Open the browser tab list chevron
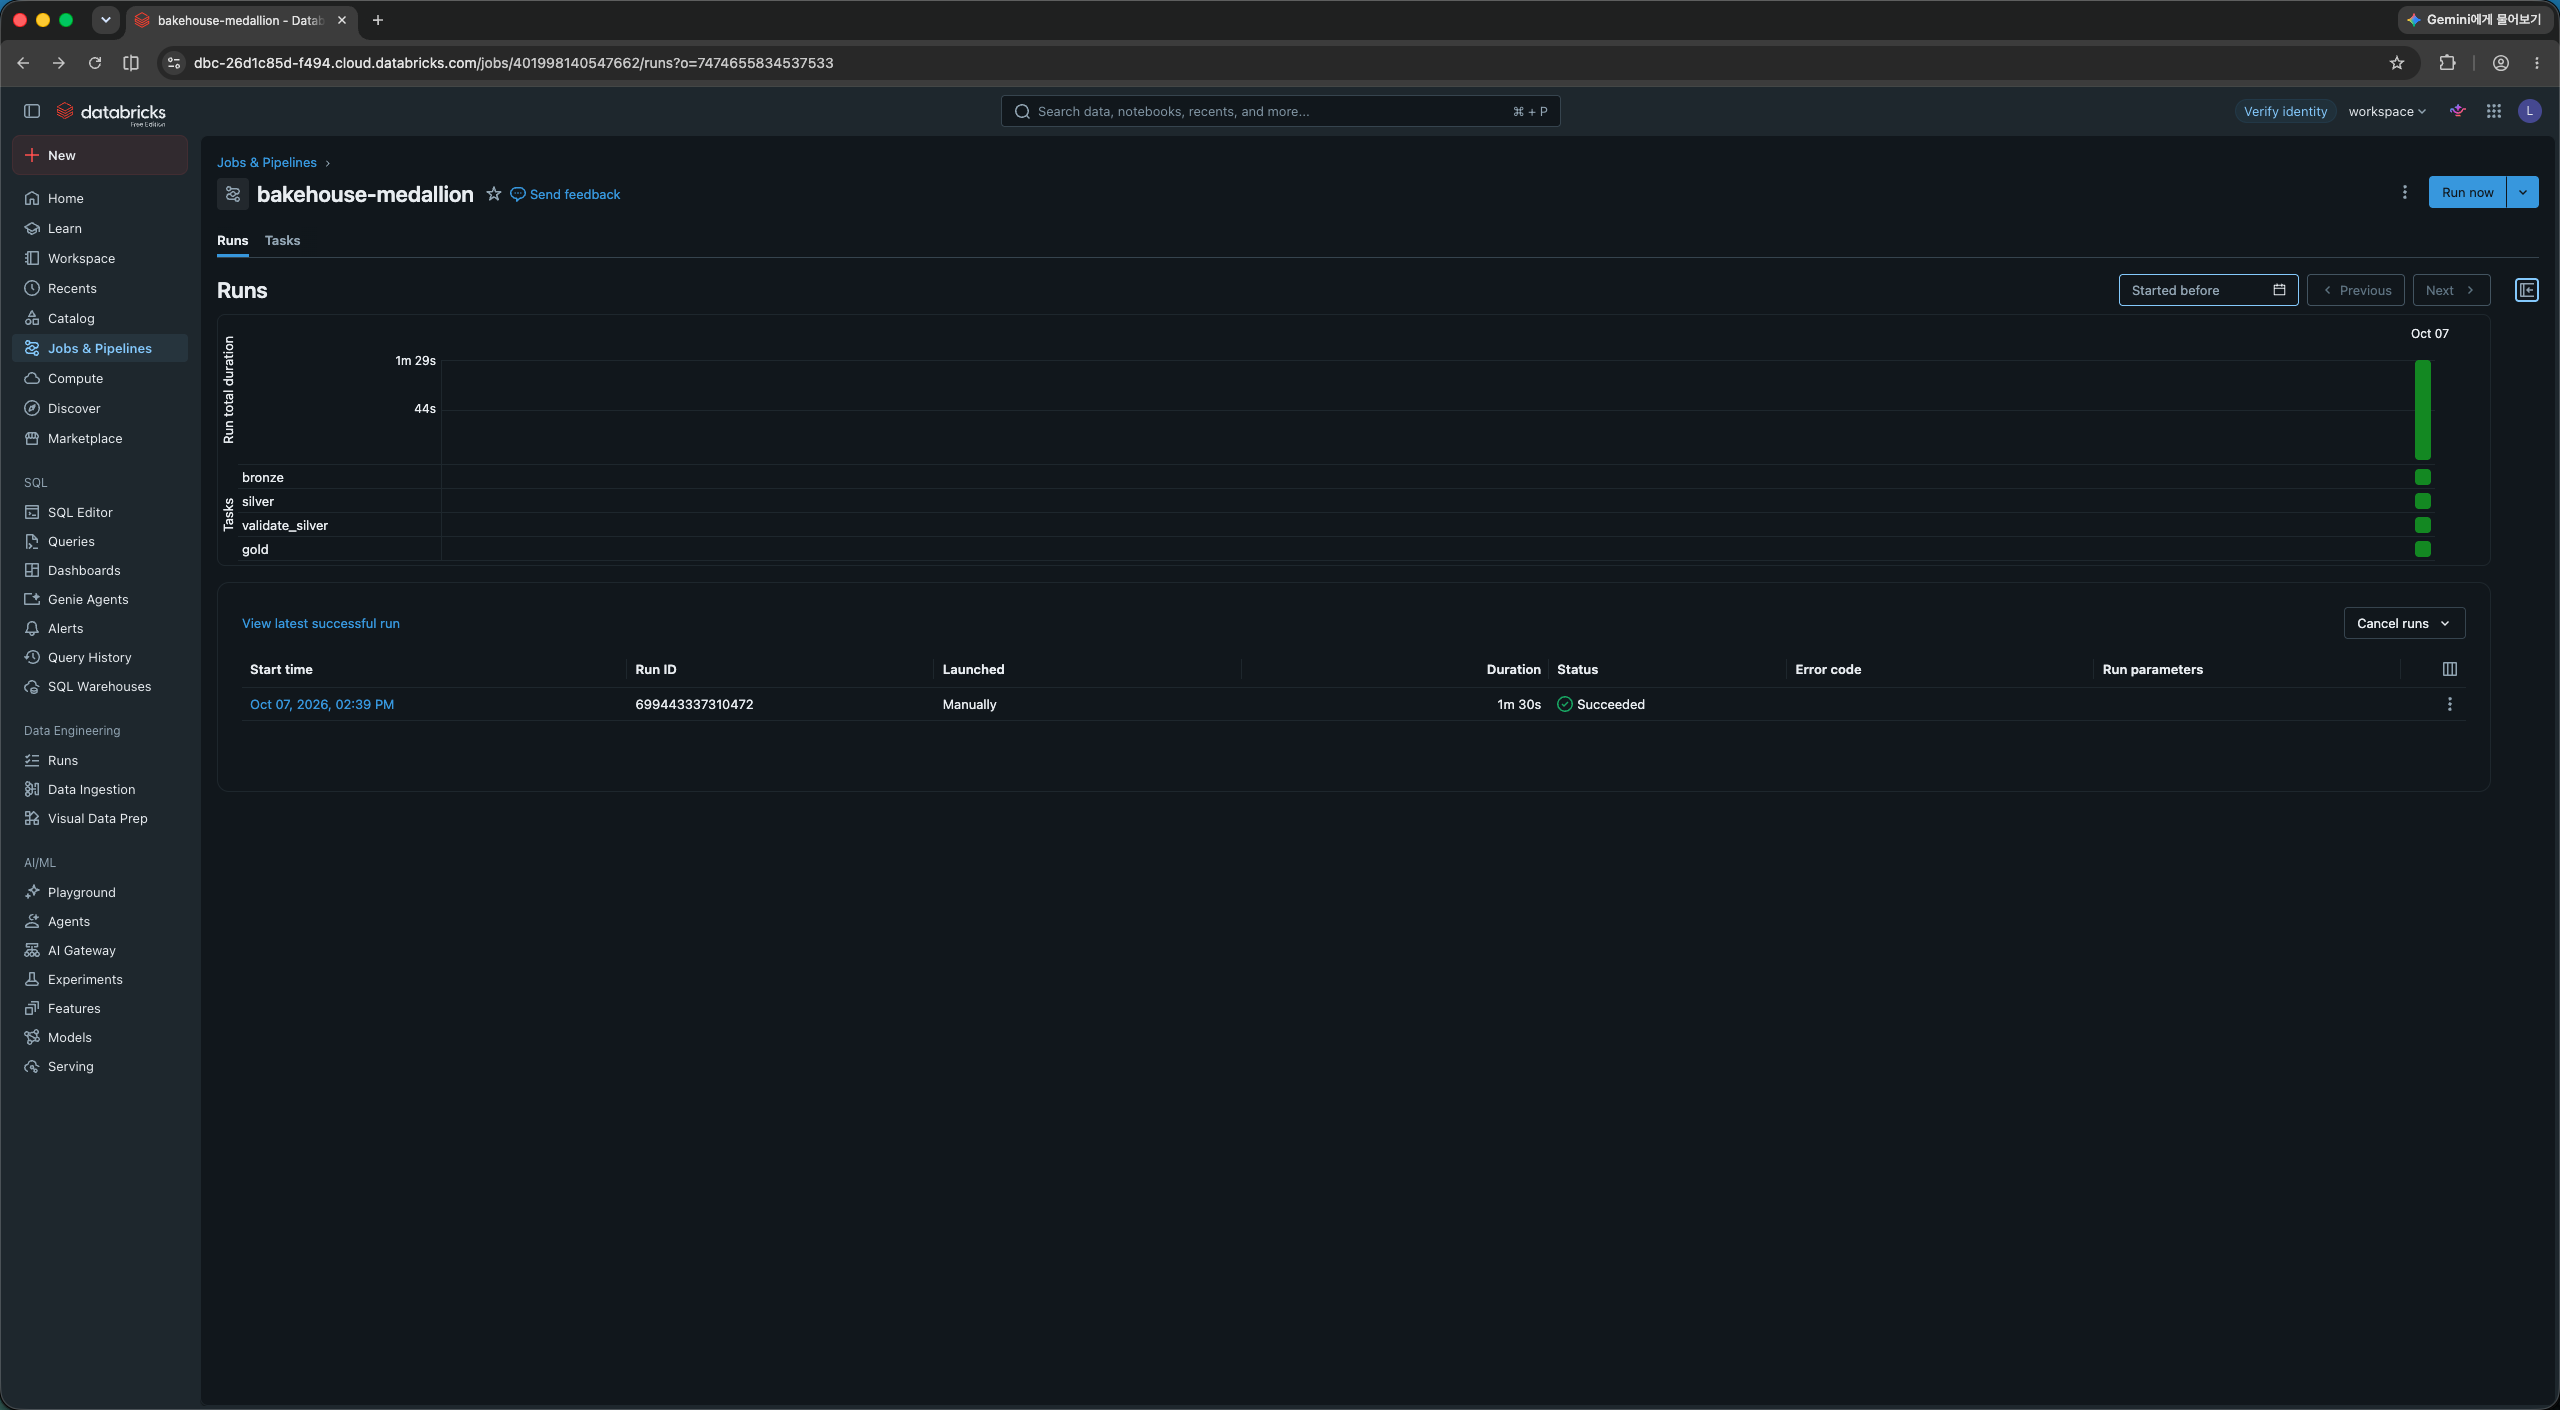 pos(106,20)
